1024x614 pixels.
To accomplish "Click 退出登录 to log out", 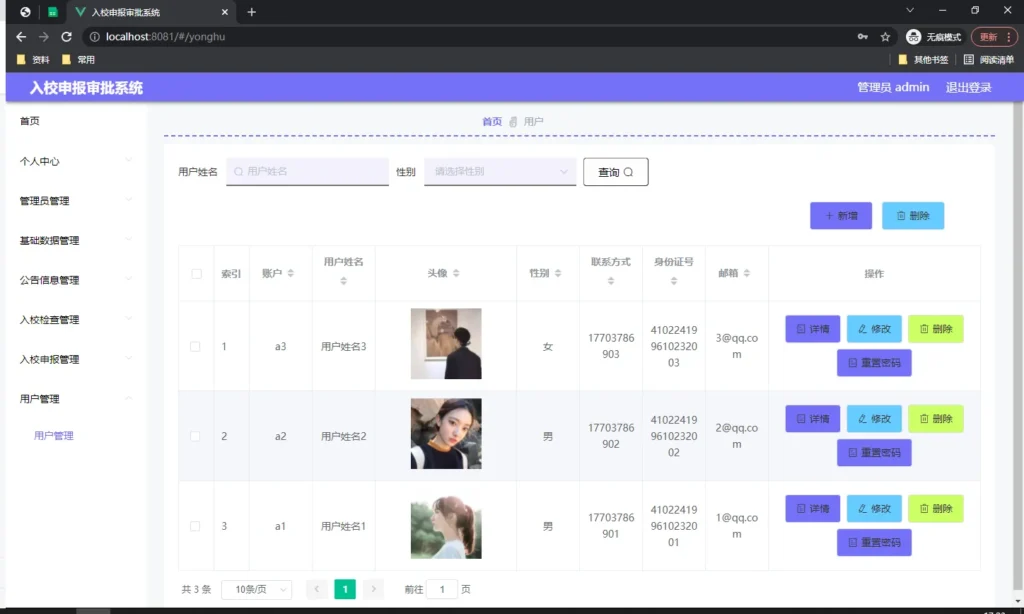I will tap(969, 87).
